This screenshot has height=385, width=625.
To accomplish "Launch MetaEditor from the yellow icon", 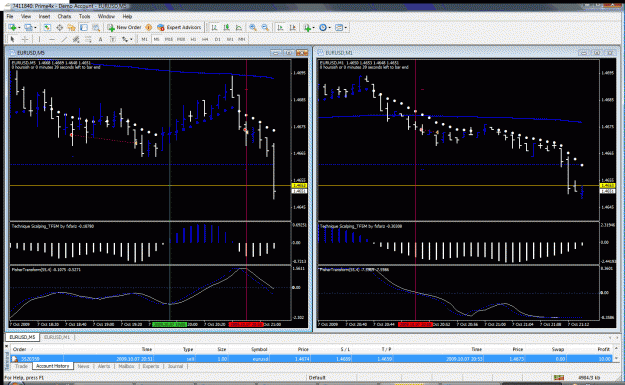I will pyautogui.click(x=149, y=28).
